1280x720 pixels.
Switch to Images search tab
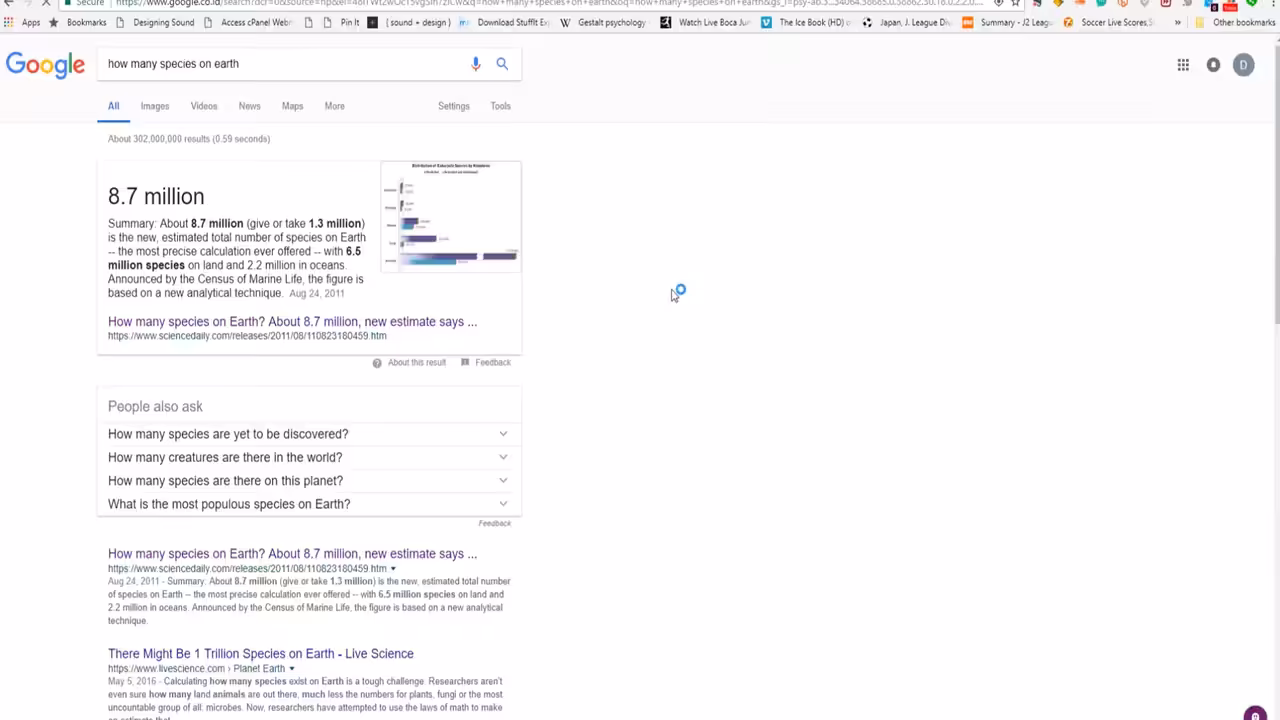click(x=155, y=106)
